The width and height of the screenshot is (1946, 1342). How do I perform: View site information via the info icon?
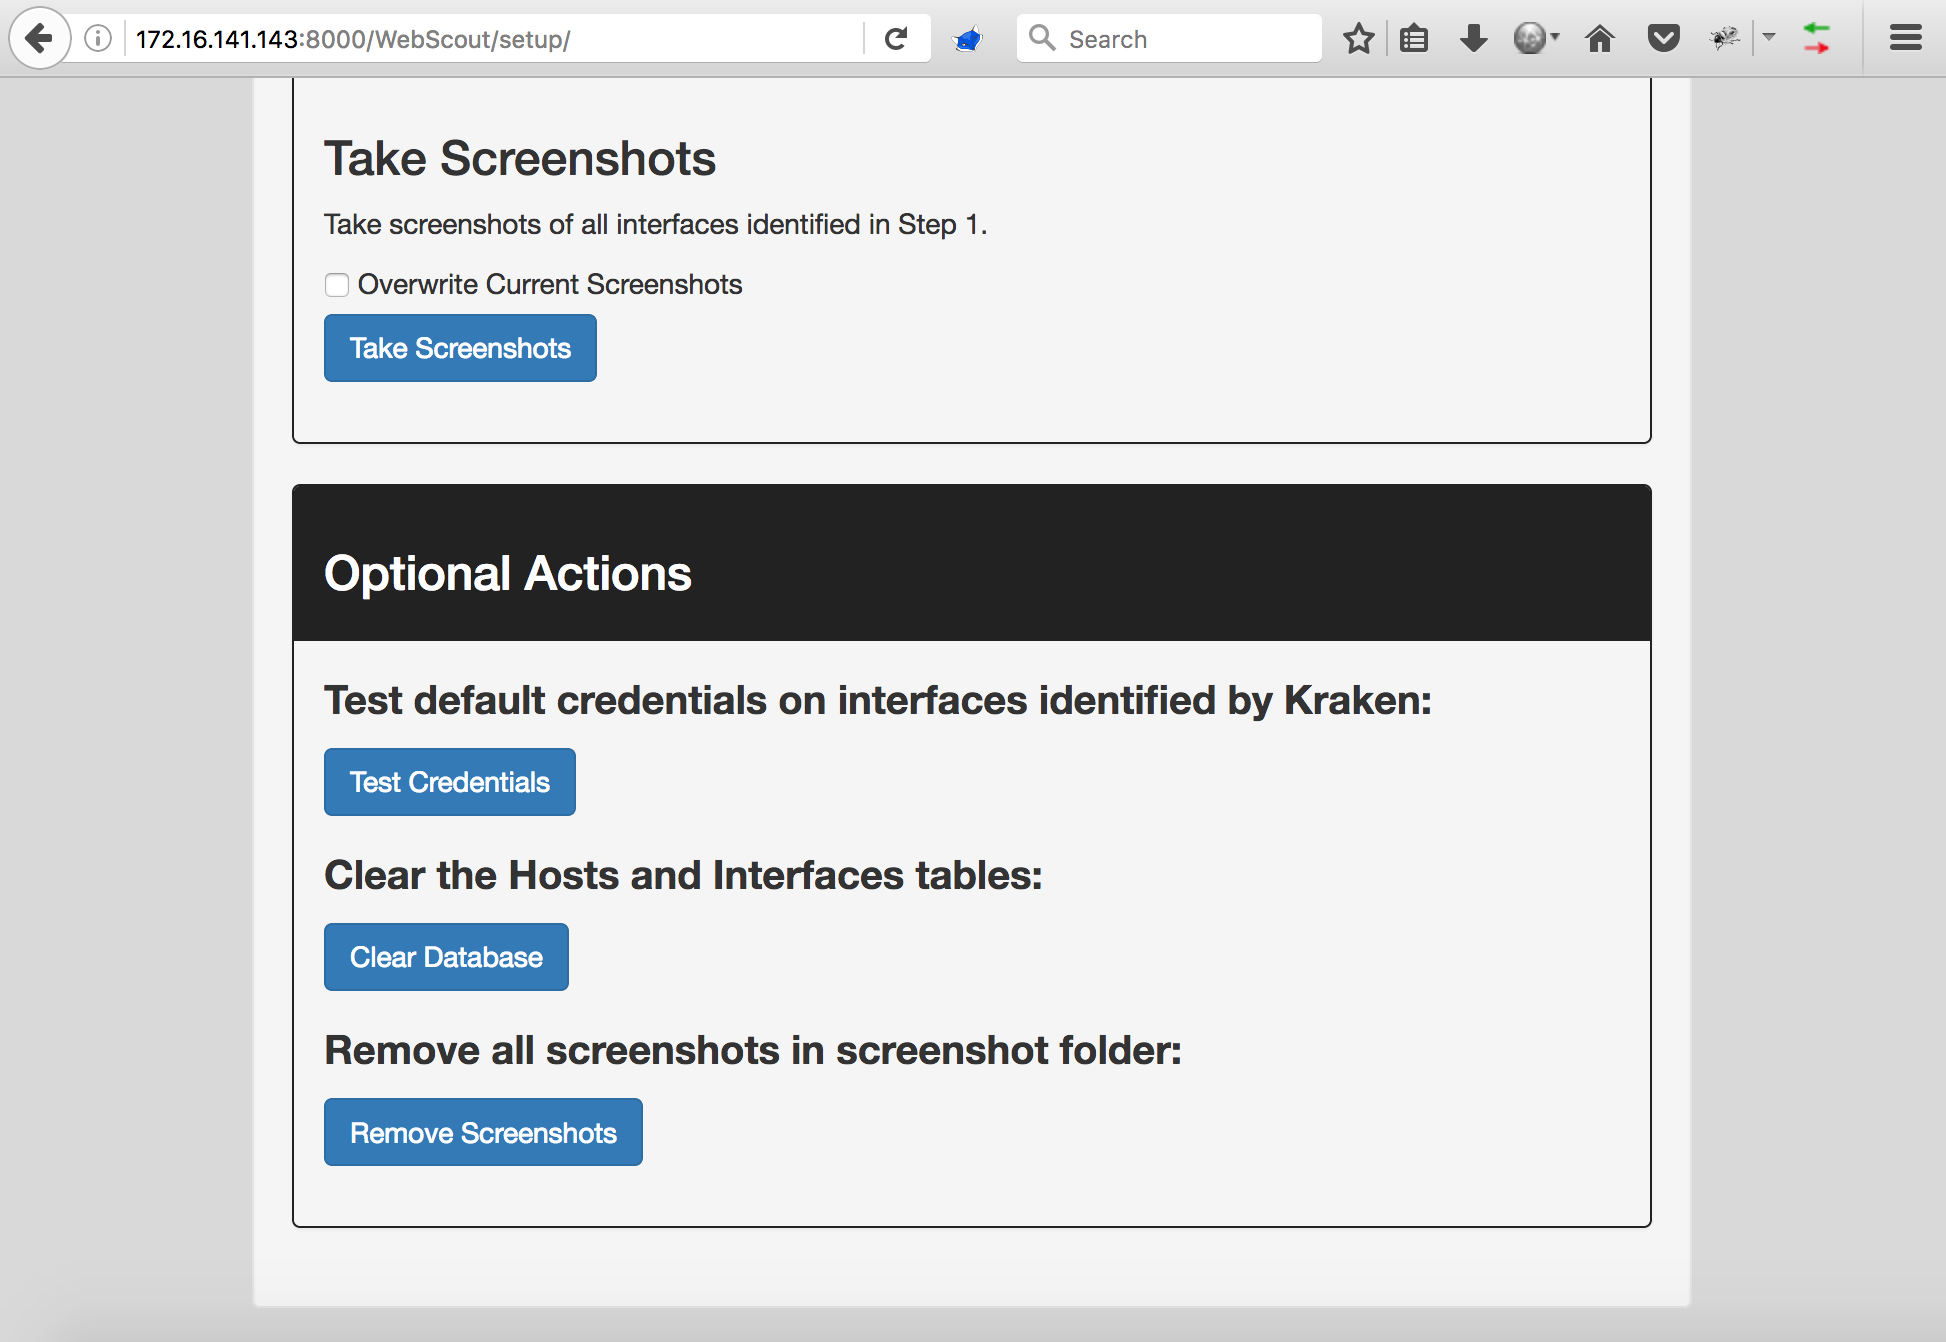coord(98,39)
